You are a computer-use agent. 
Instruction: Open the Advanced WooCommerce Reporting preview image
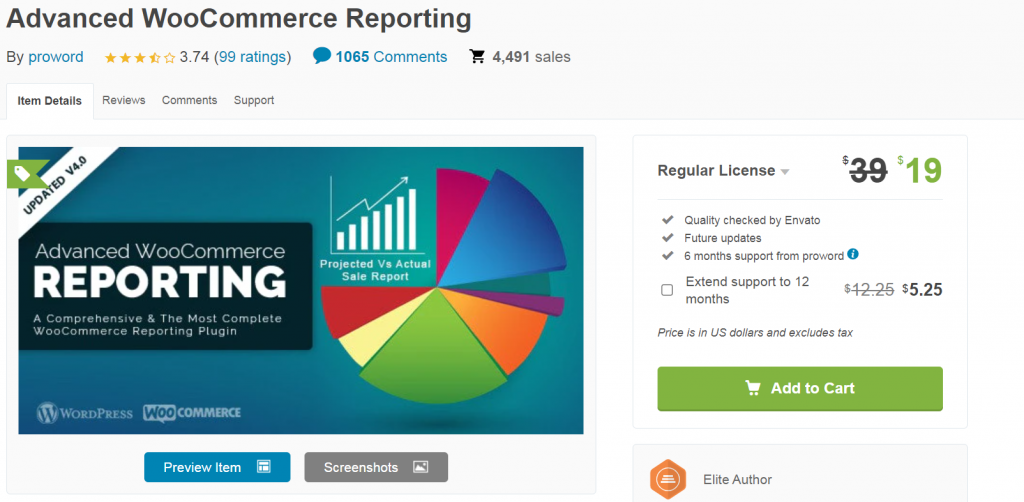(300, 290)
